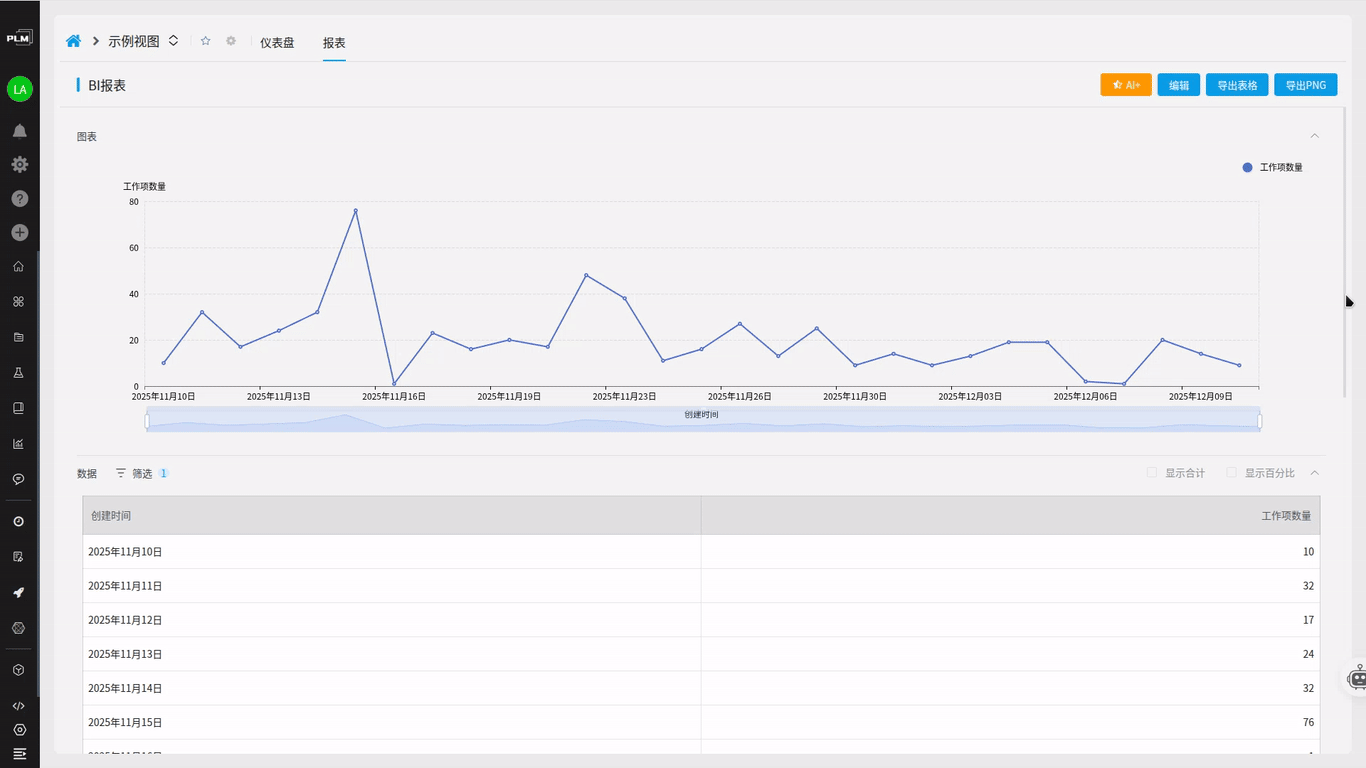Screen dimensions: 1366x768
Task: Click value 76 in 工作项数量 column
Action: tap(1308, 722)
